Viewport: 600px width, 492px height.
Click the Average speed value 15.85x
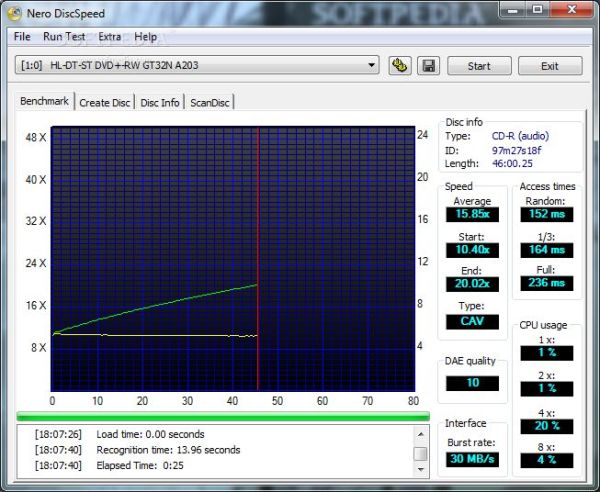pyautogui.click(x=472, y=214)
